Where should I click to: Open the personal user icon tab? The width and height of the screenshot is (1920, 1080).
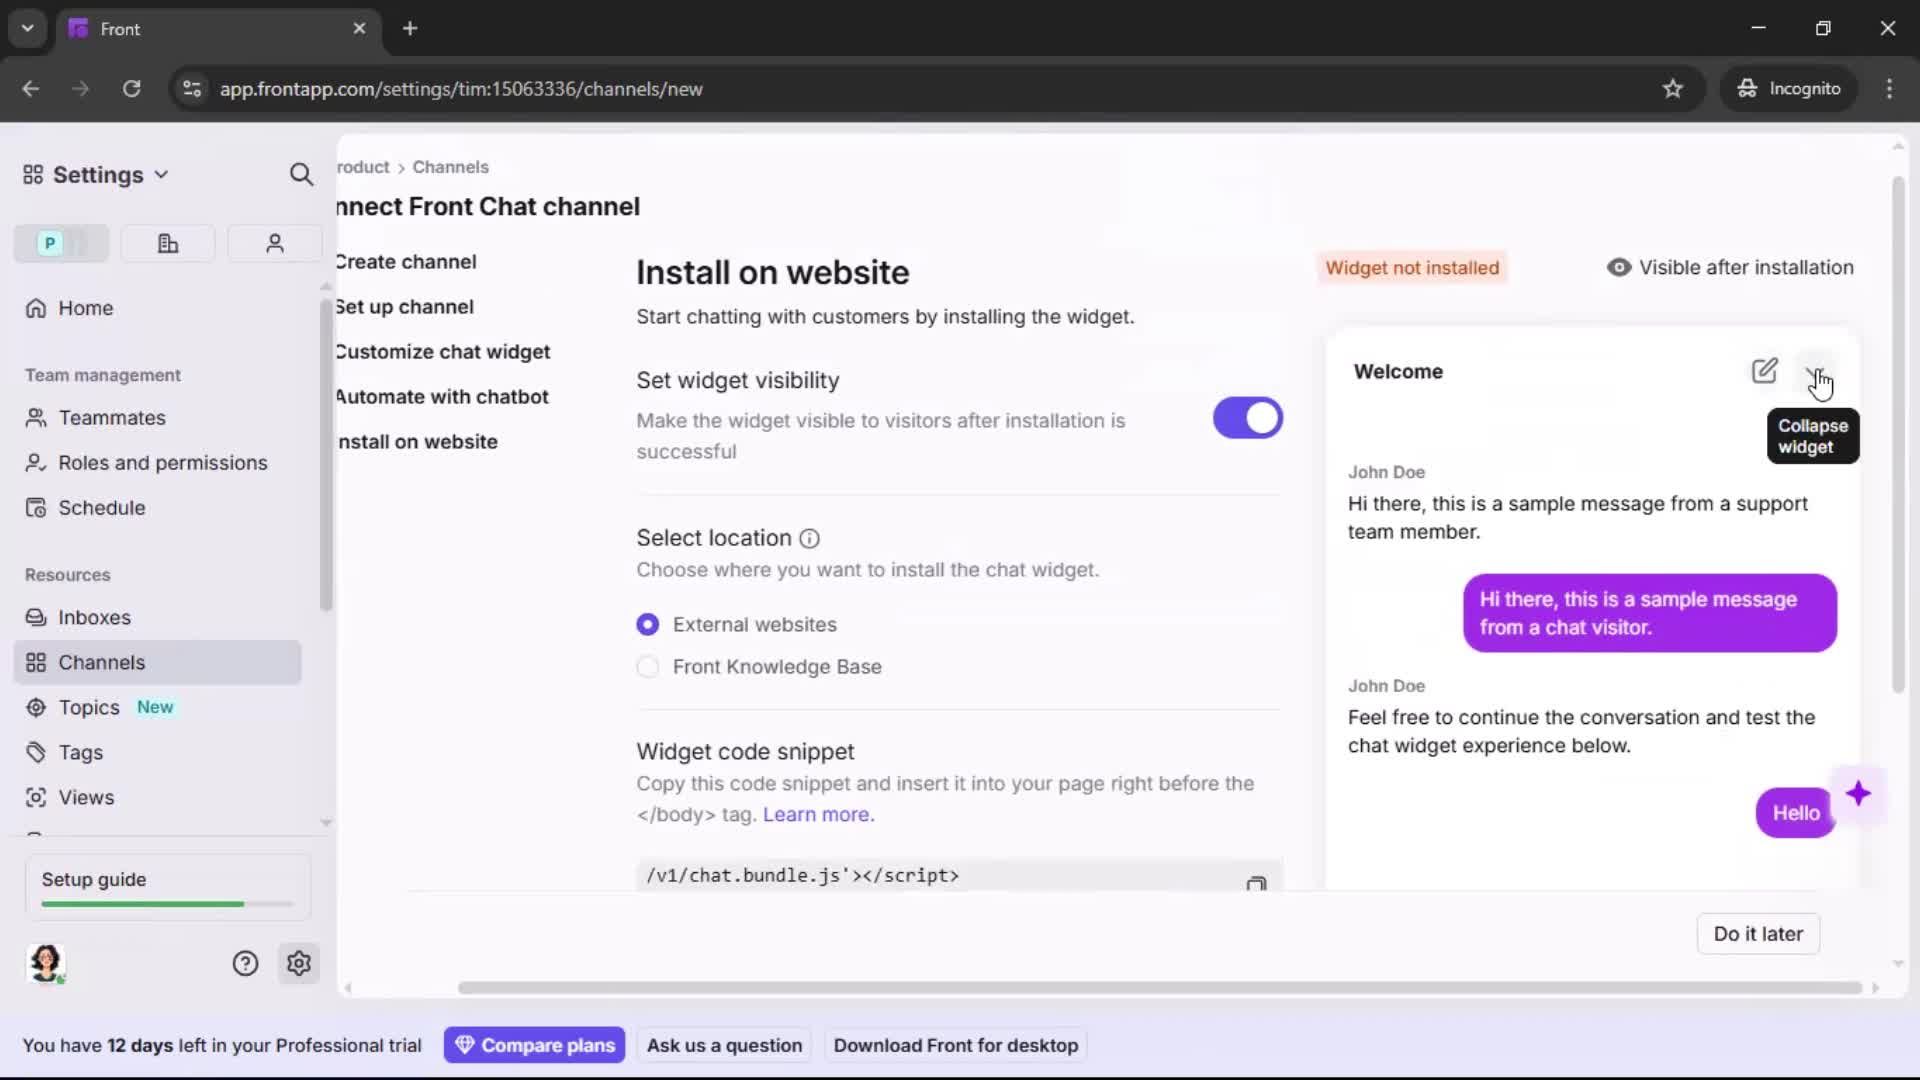(x=274, y=243)
